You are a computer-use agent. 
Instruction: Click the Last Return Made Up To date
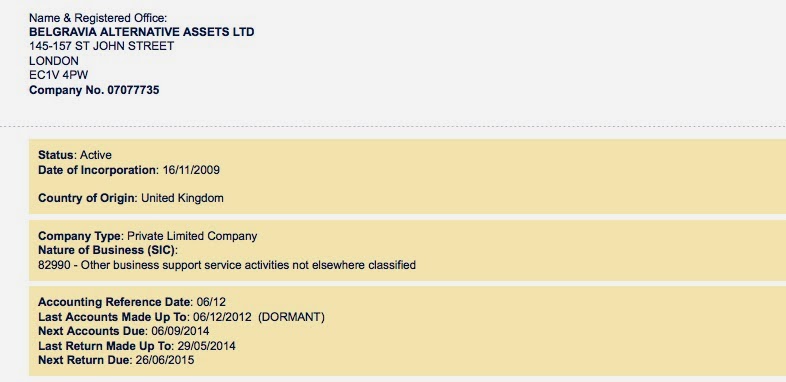pyautogui.click(x=207, y=346)
